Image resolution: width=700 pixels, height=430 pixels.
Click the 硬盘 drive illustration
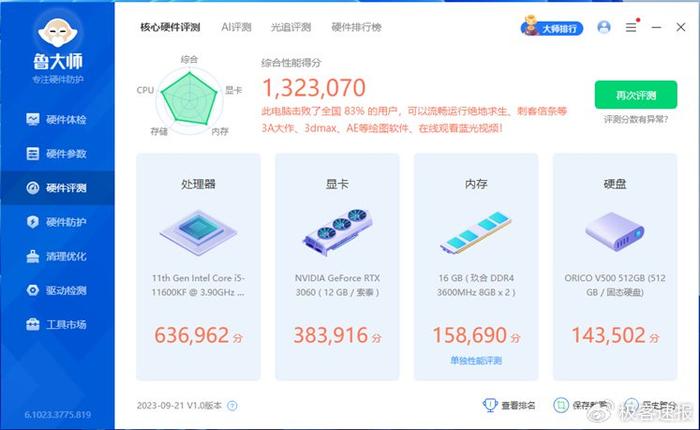[x=615, y=231]
